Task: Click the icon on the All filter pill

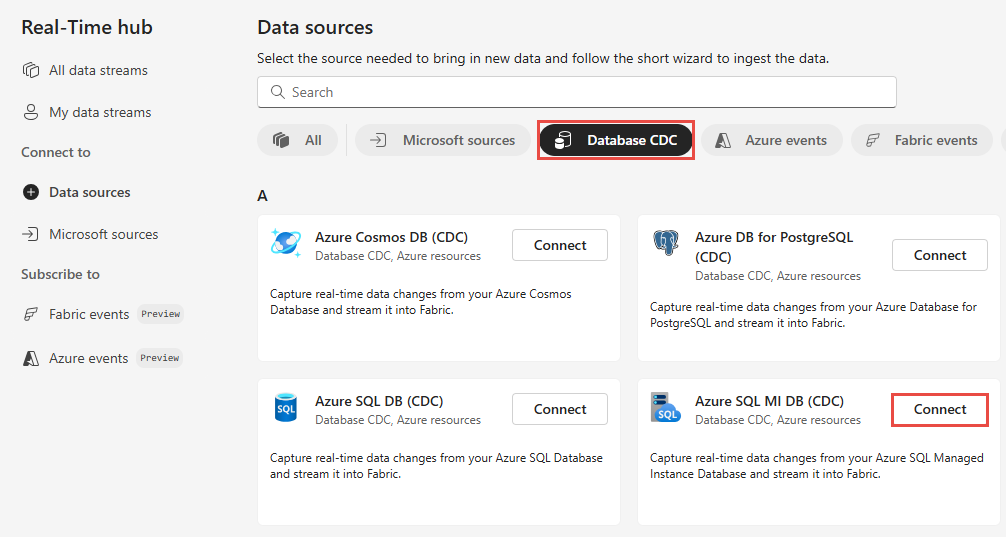Action: click(281, 140)
